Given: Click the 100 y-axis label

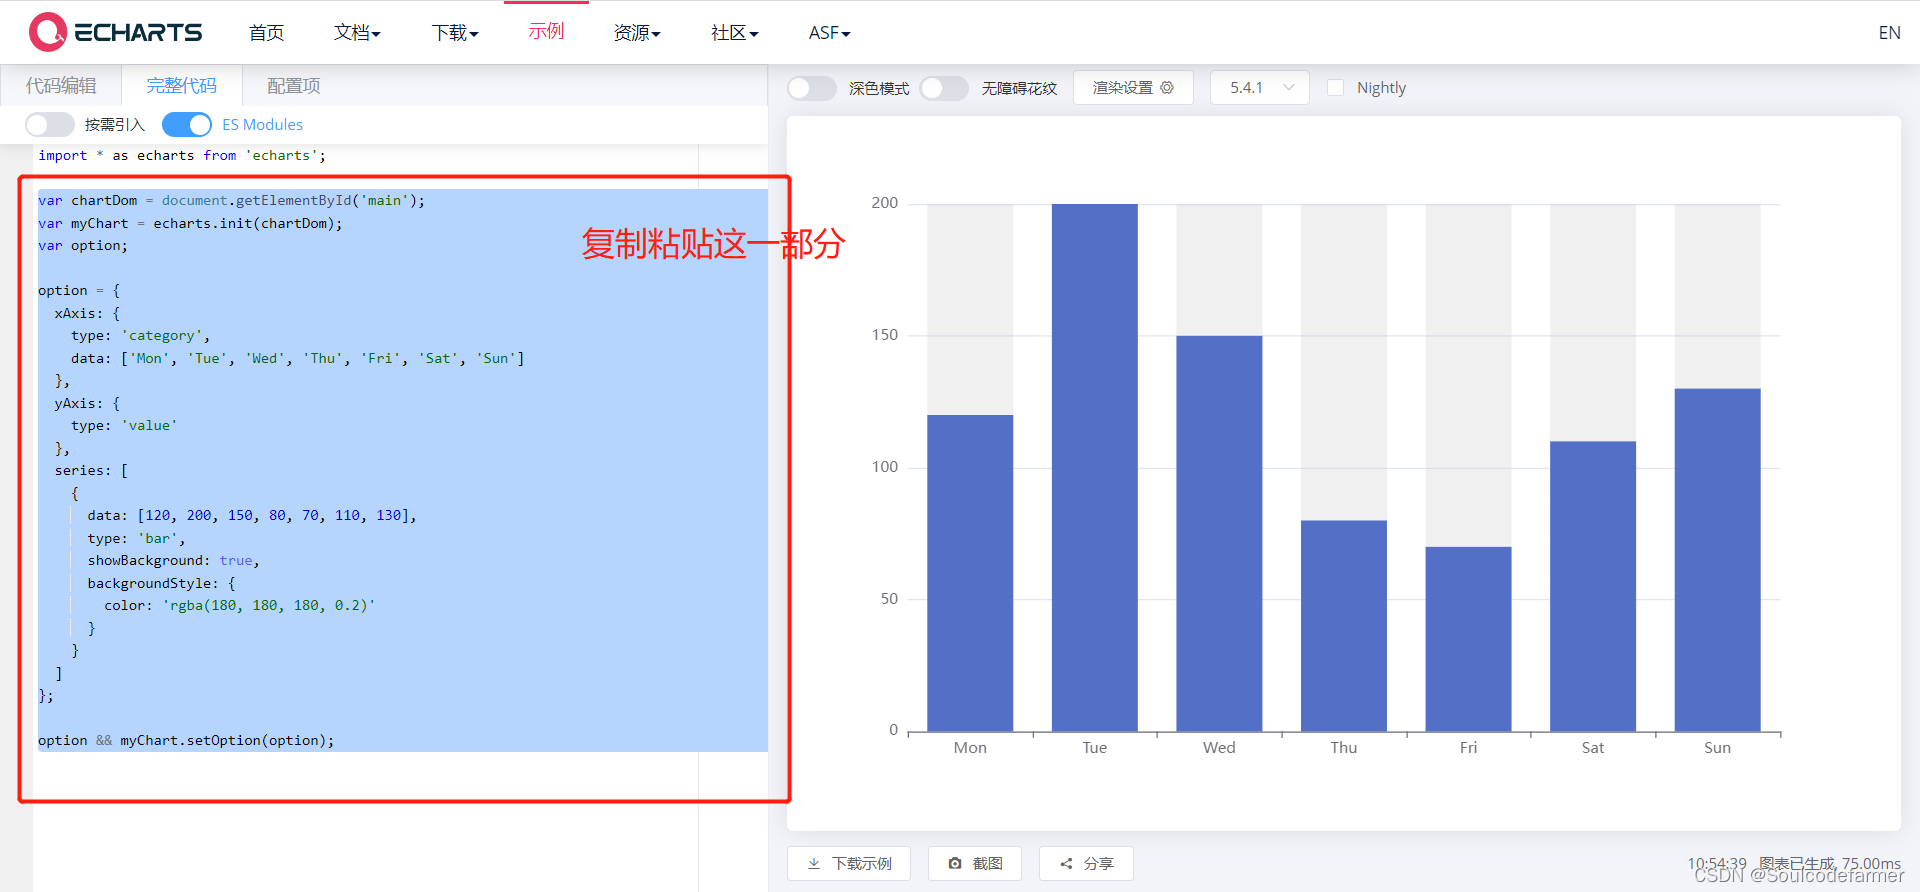Looking at the screenshot, I should (885, 467).
